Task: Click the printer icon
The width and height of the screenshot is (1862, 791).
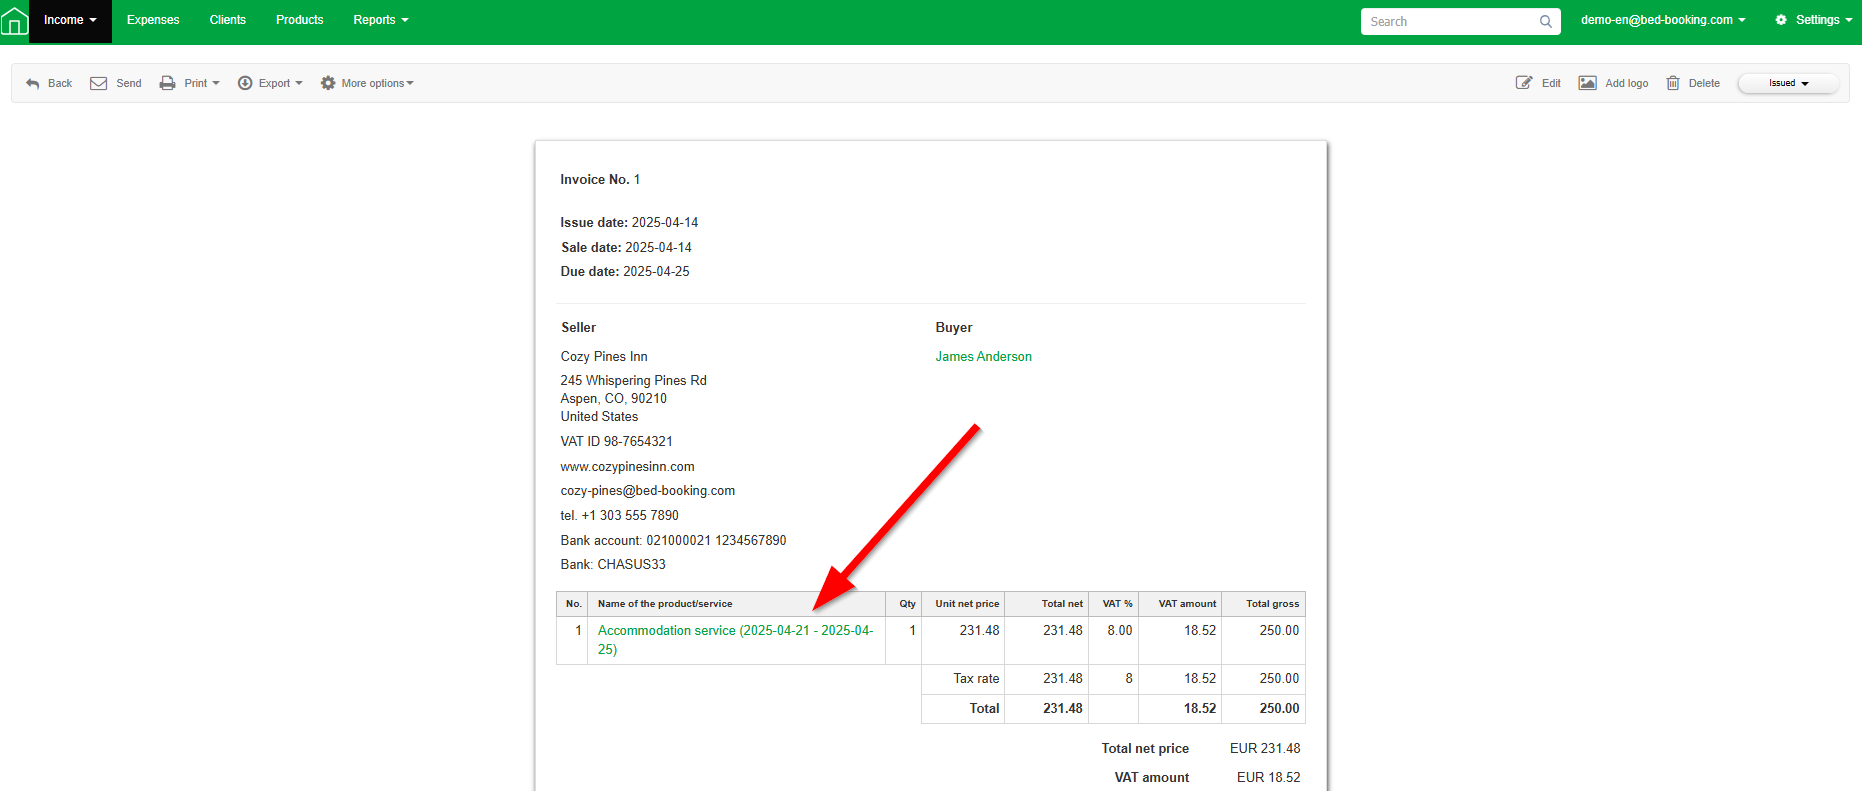Action: tap(168, 83)
